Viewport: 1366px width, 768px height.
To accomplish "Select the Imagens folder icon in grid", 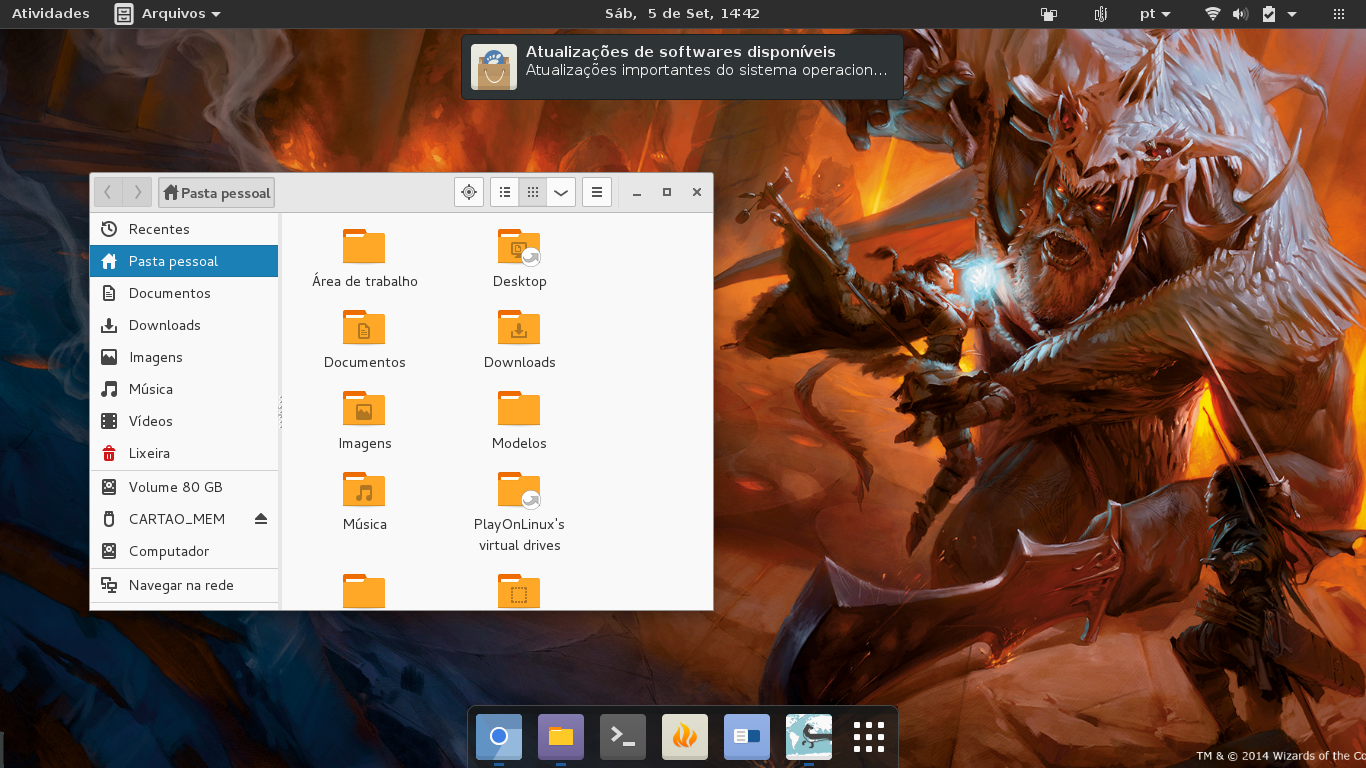I will pyautogui.click(x=364, y=408).
